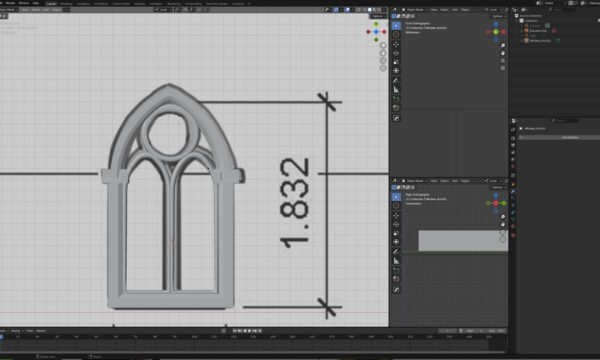Open the World properties tab

(513, 167)
